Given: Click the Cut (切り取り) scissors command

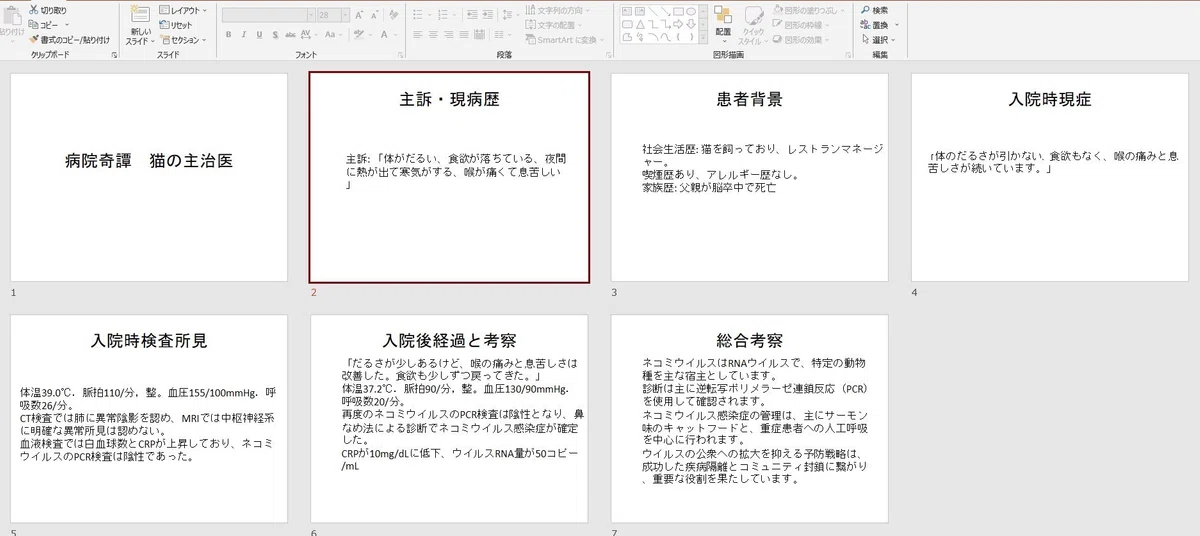Looking at the screenshot, I should (x=48, y=10).
